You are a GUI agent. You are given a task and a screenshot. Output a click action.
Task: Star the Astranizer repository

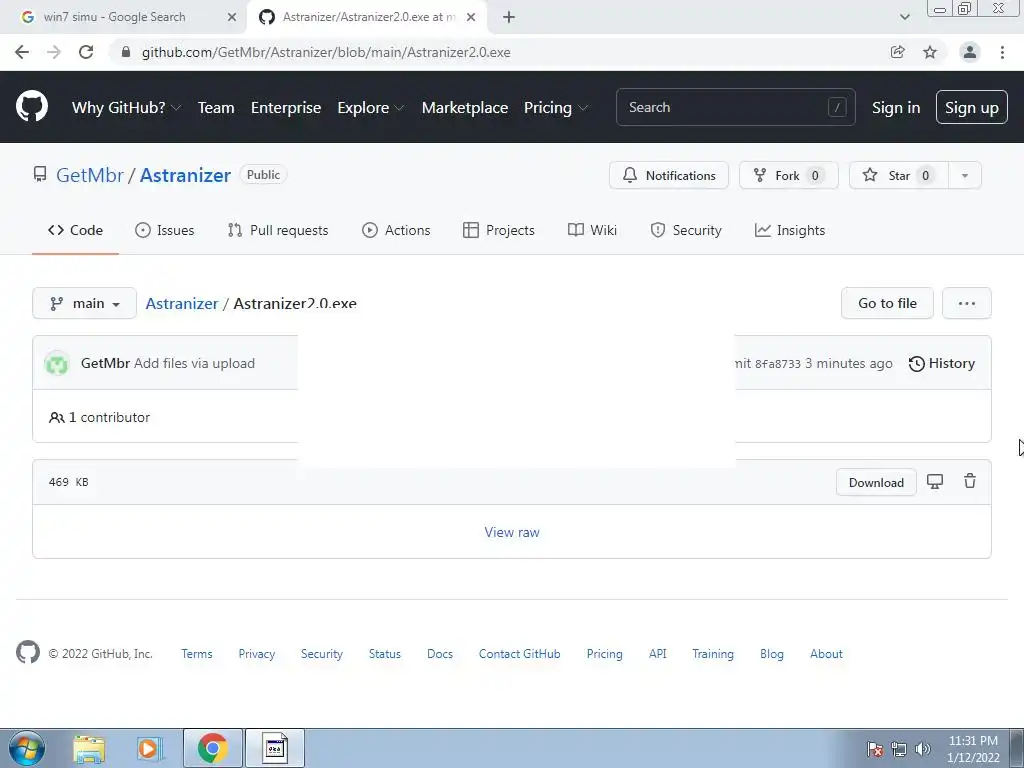[899, 175]
